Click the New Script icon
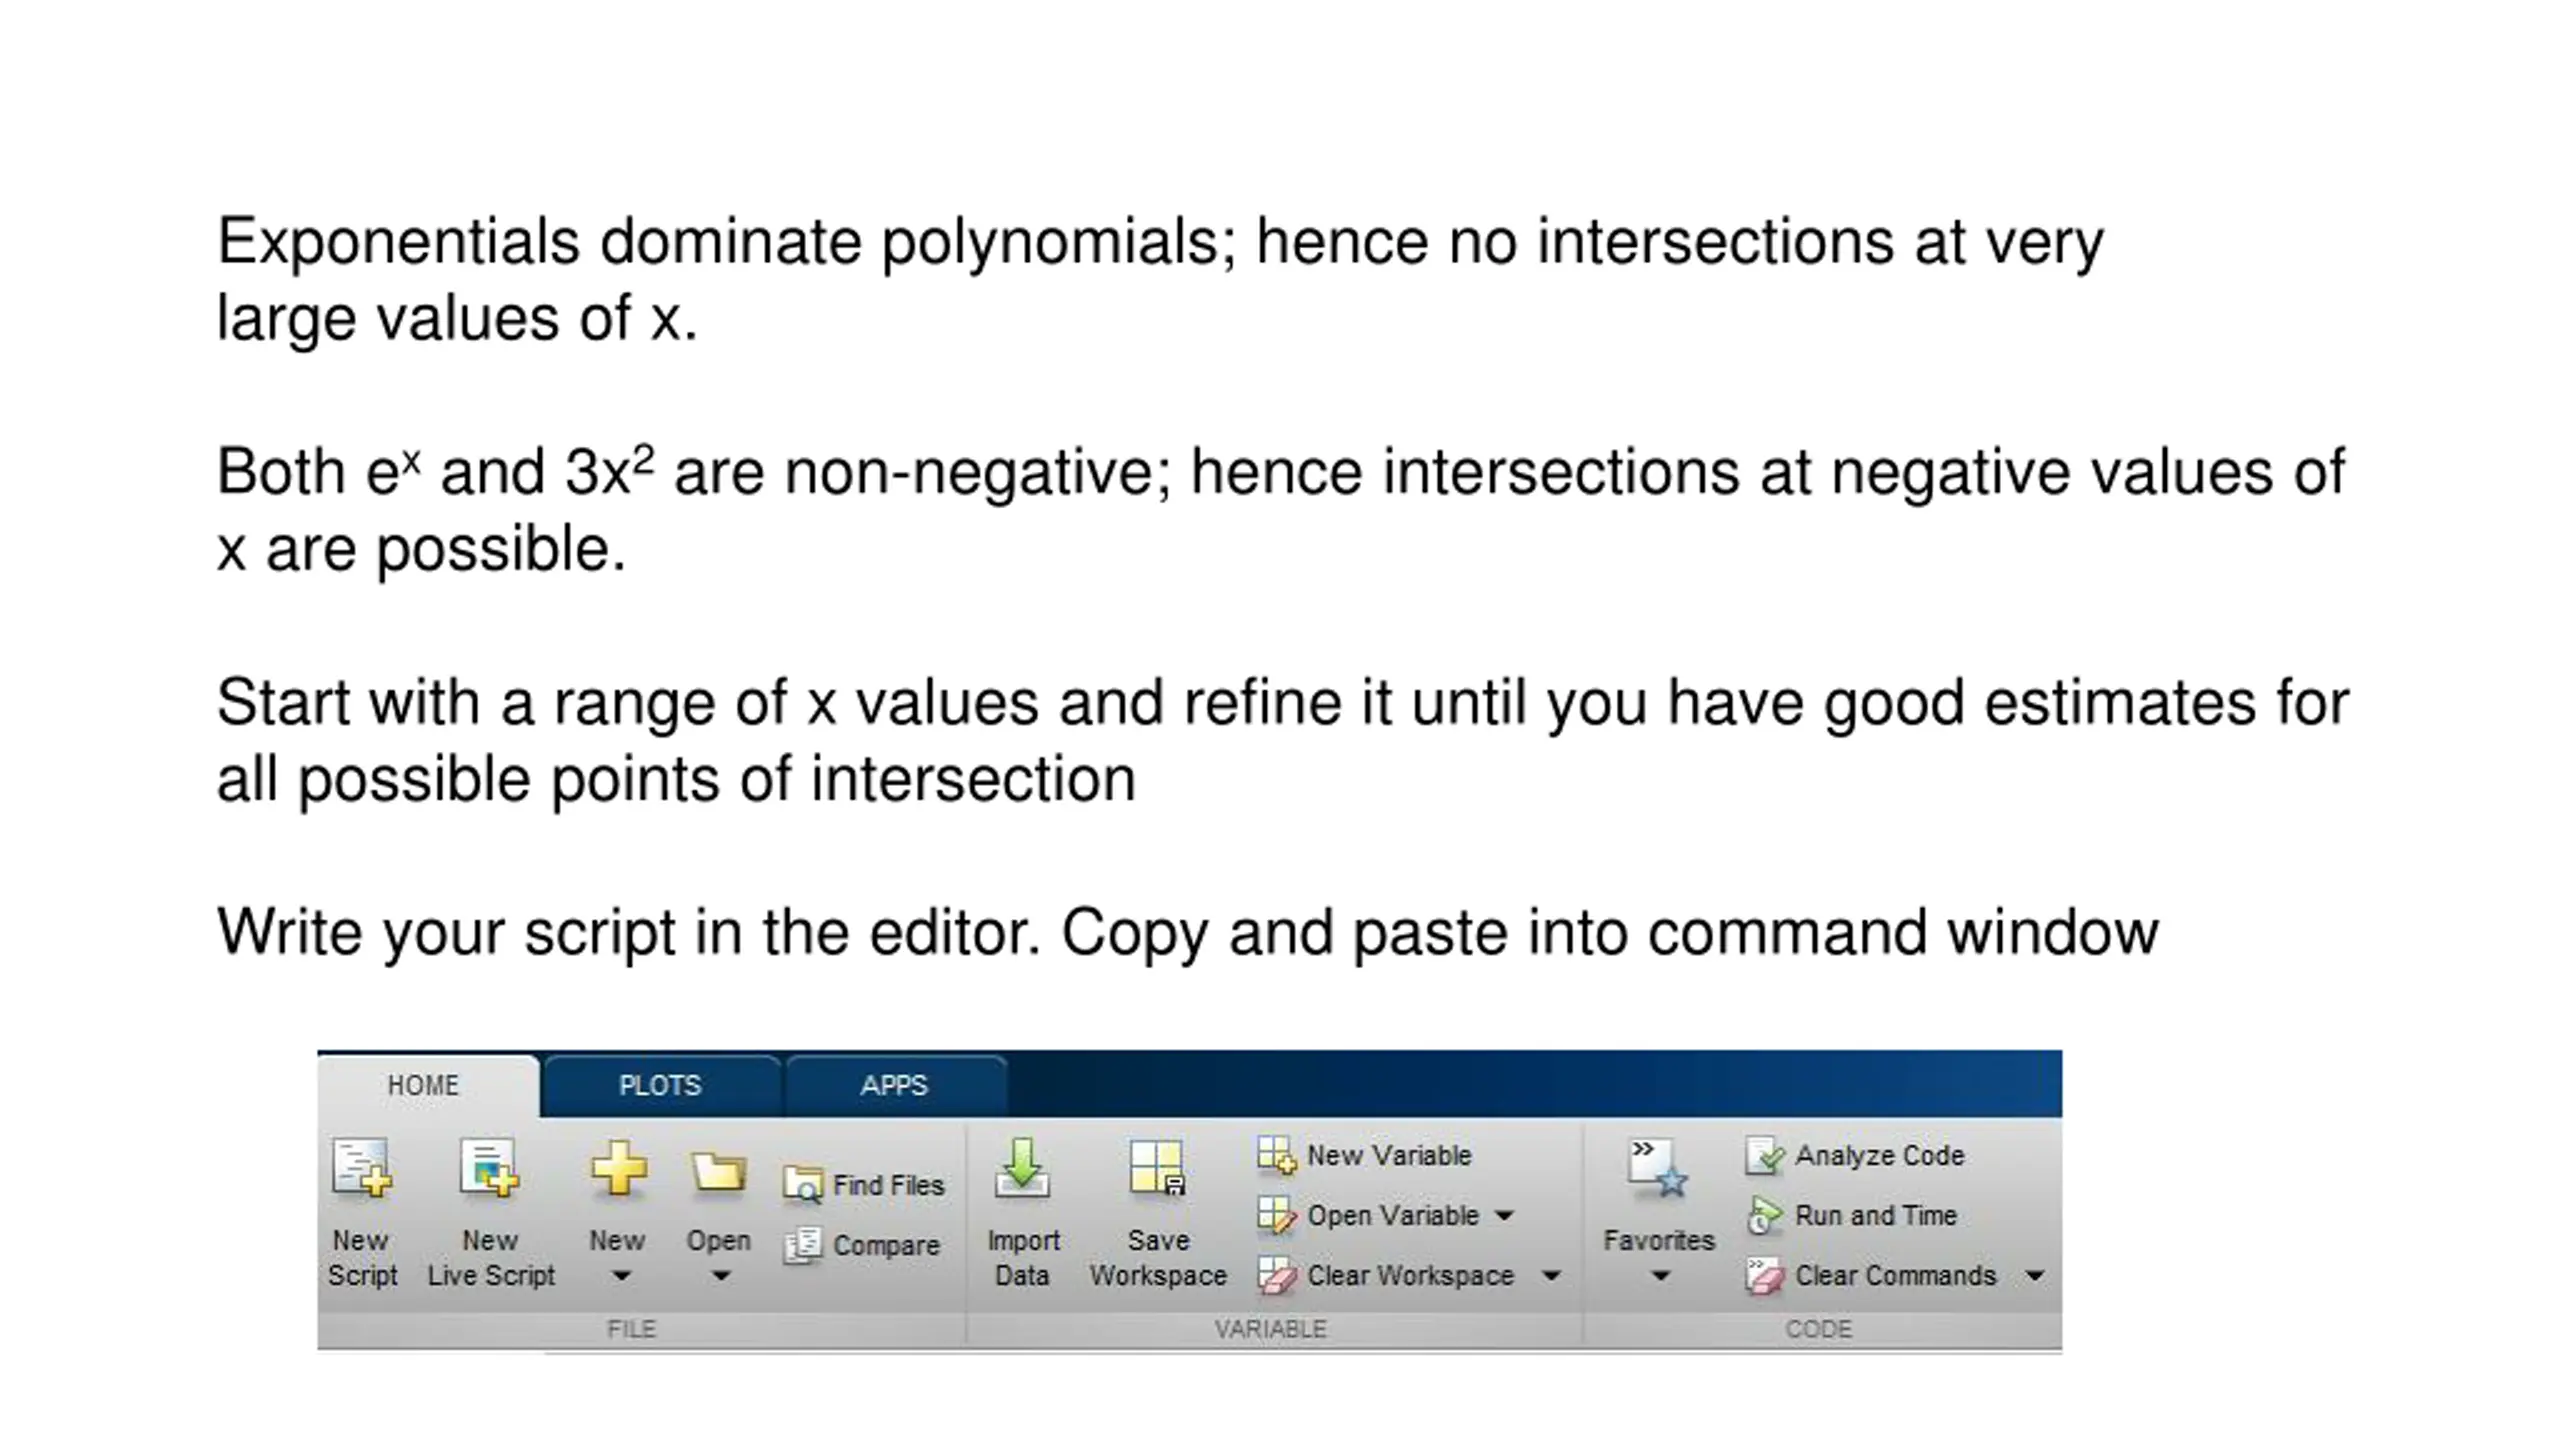 pos(361,1167)
